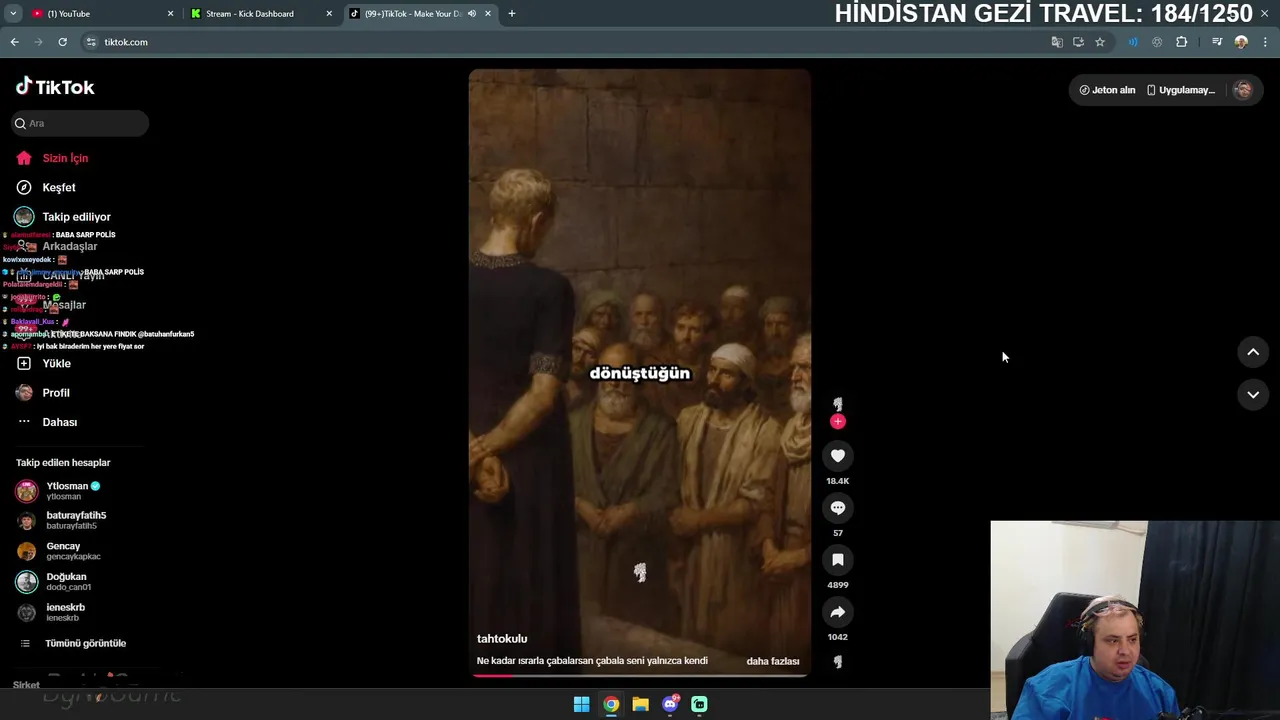Like the video with the heart icon
This screenshot has width=1280, height=720.
click(x=838, y=456)
